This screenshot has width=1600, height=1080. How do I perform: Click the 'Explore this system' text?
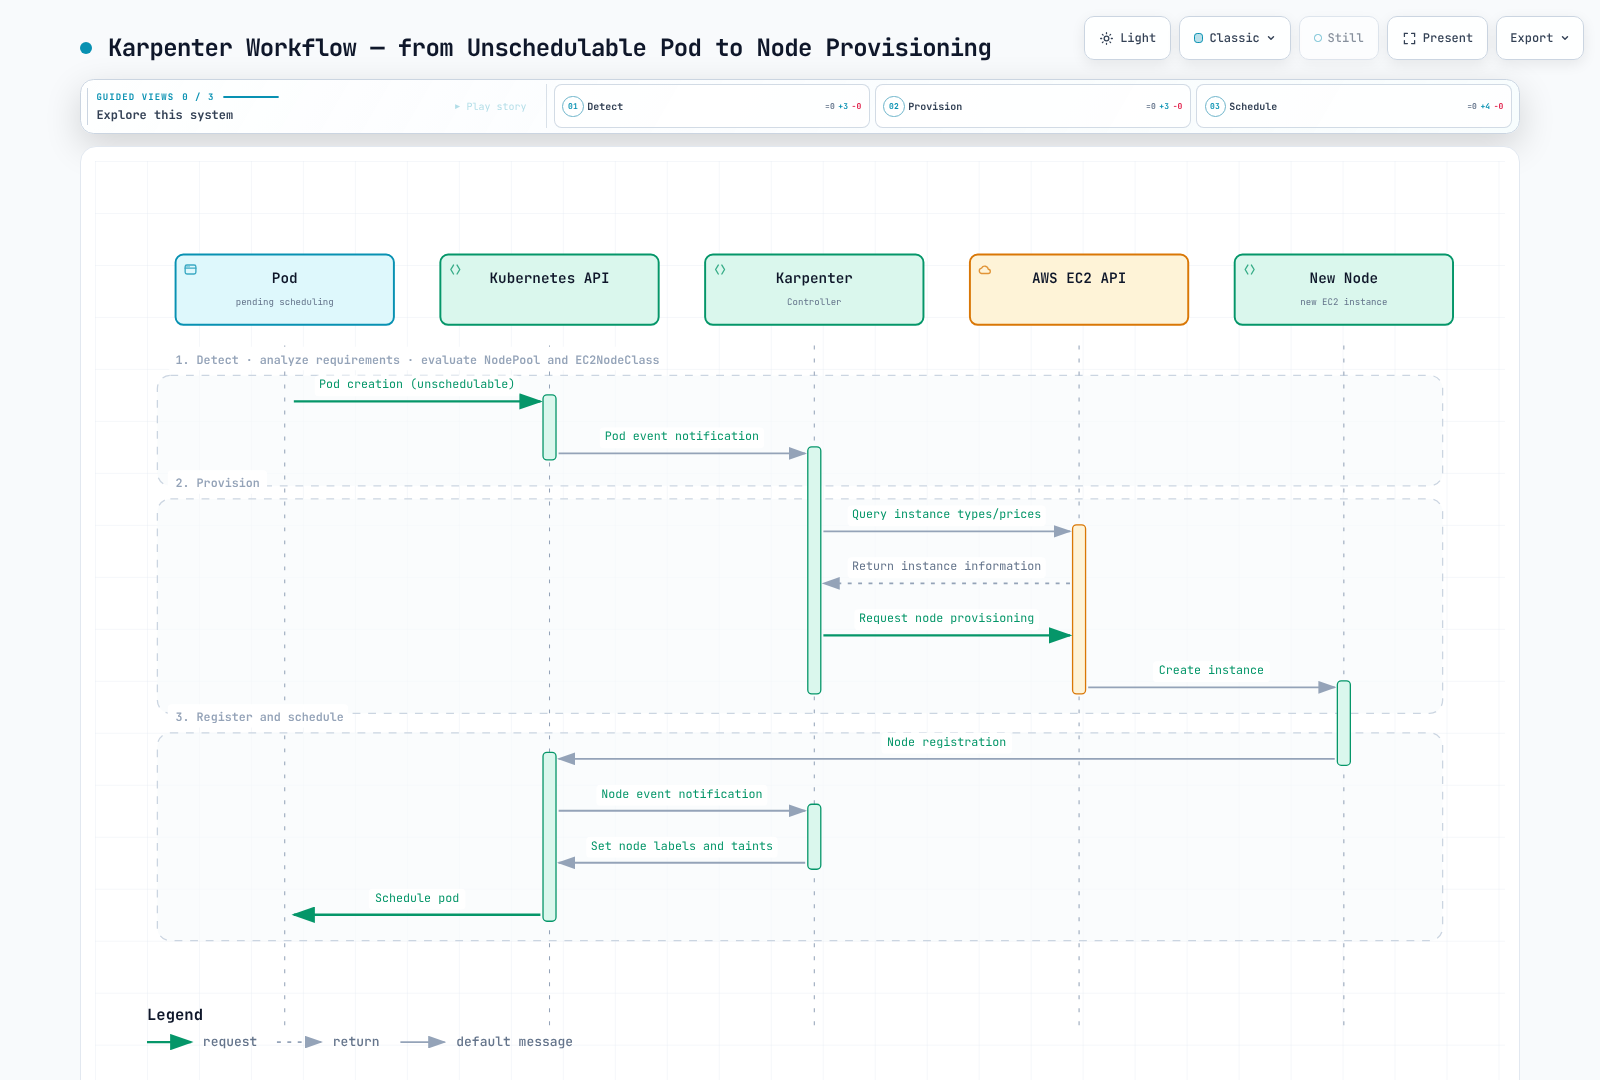point(165,115)
